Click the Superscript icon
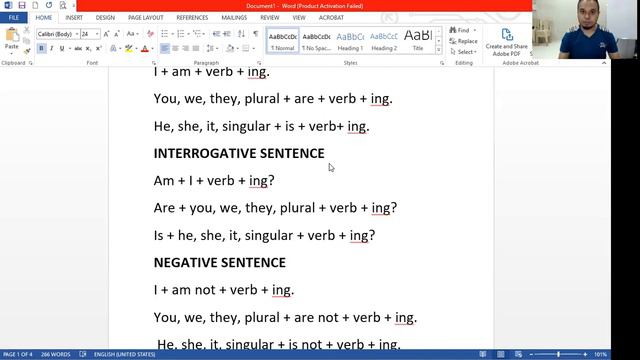This screenshot has height=360, width=640. [x=98, y=49]
